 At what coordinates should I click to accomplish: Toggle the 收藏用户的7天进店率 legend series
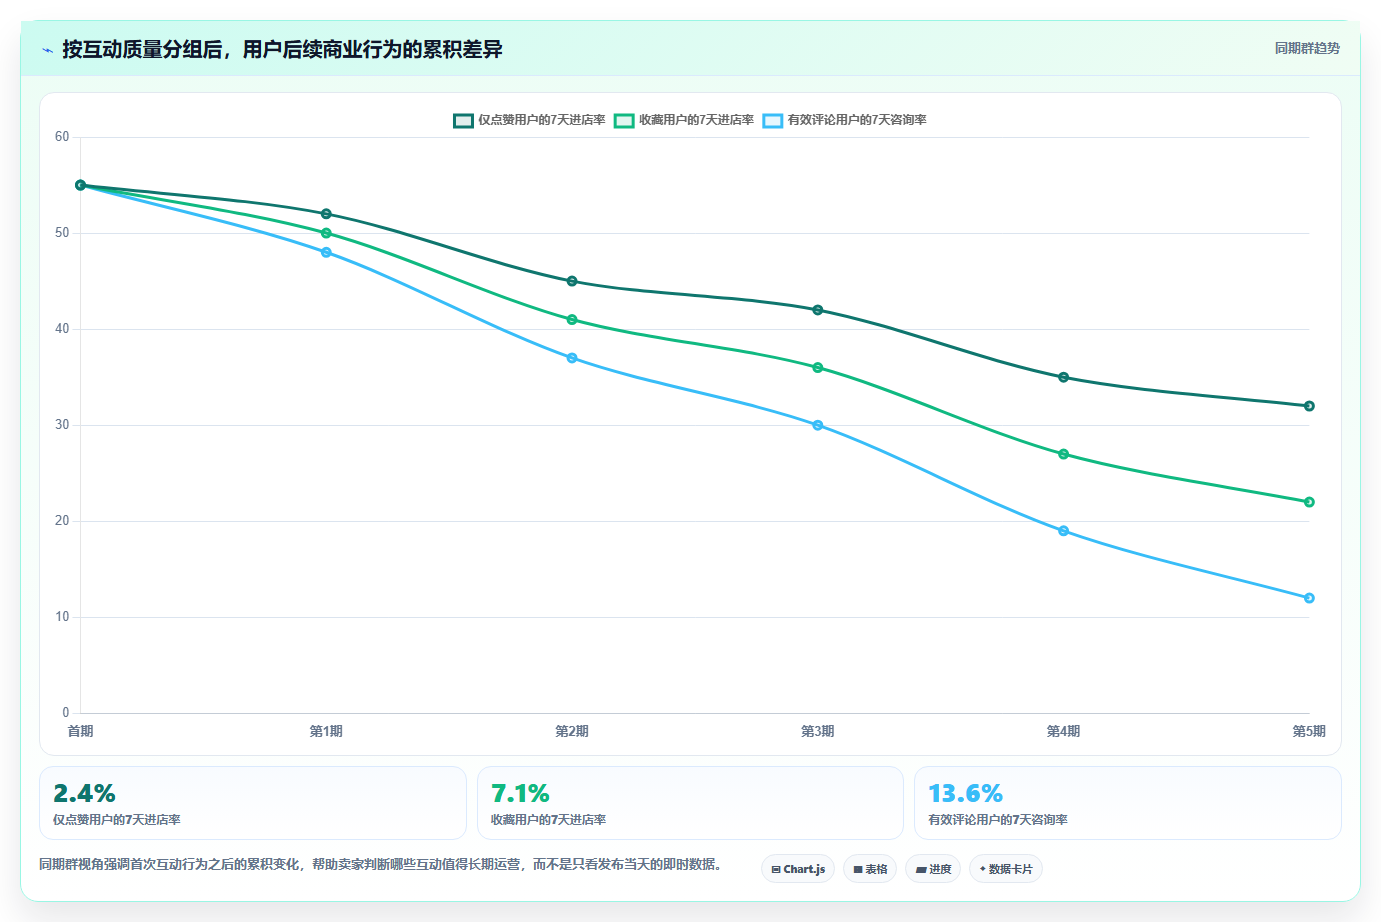tap(684, 120)
